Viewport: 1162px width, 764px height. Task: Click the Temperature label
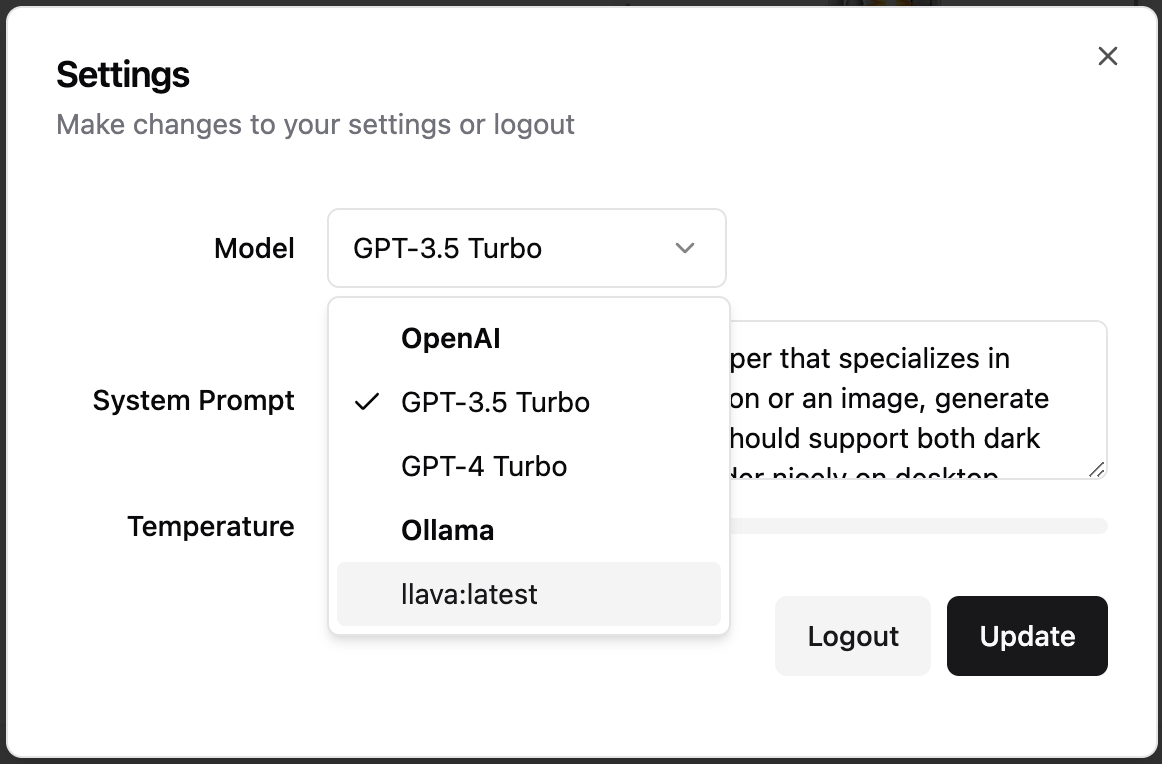pos(210,526)
